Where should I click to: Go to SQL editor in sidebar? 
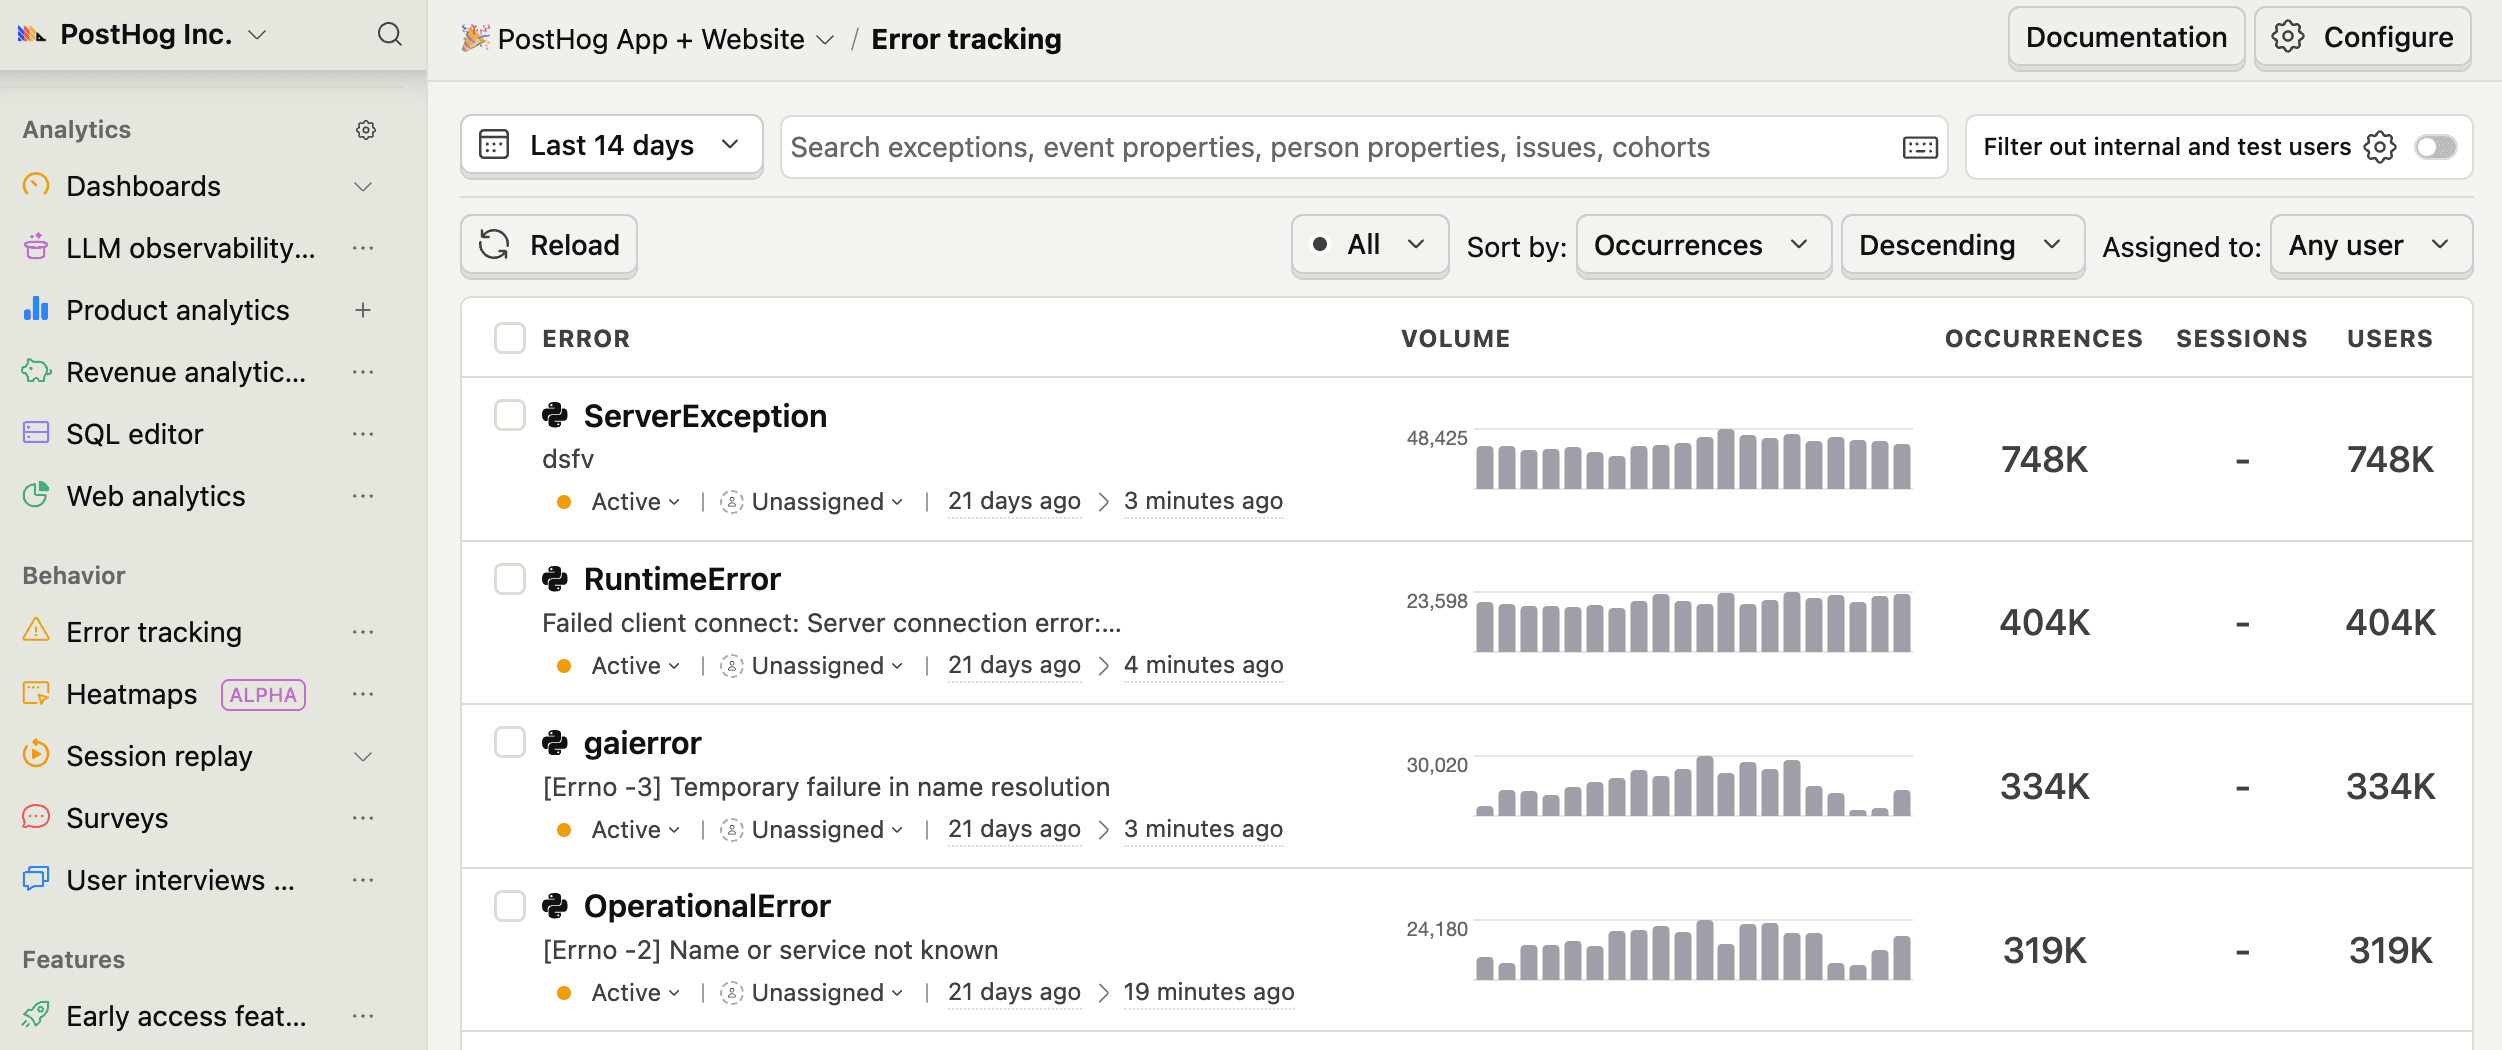coord(135,434)
